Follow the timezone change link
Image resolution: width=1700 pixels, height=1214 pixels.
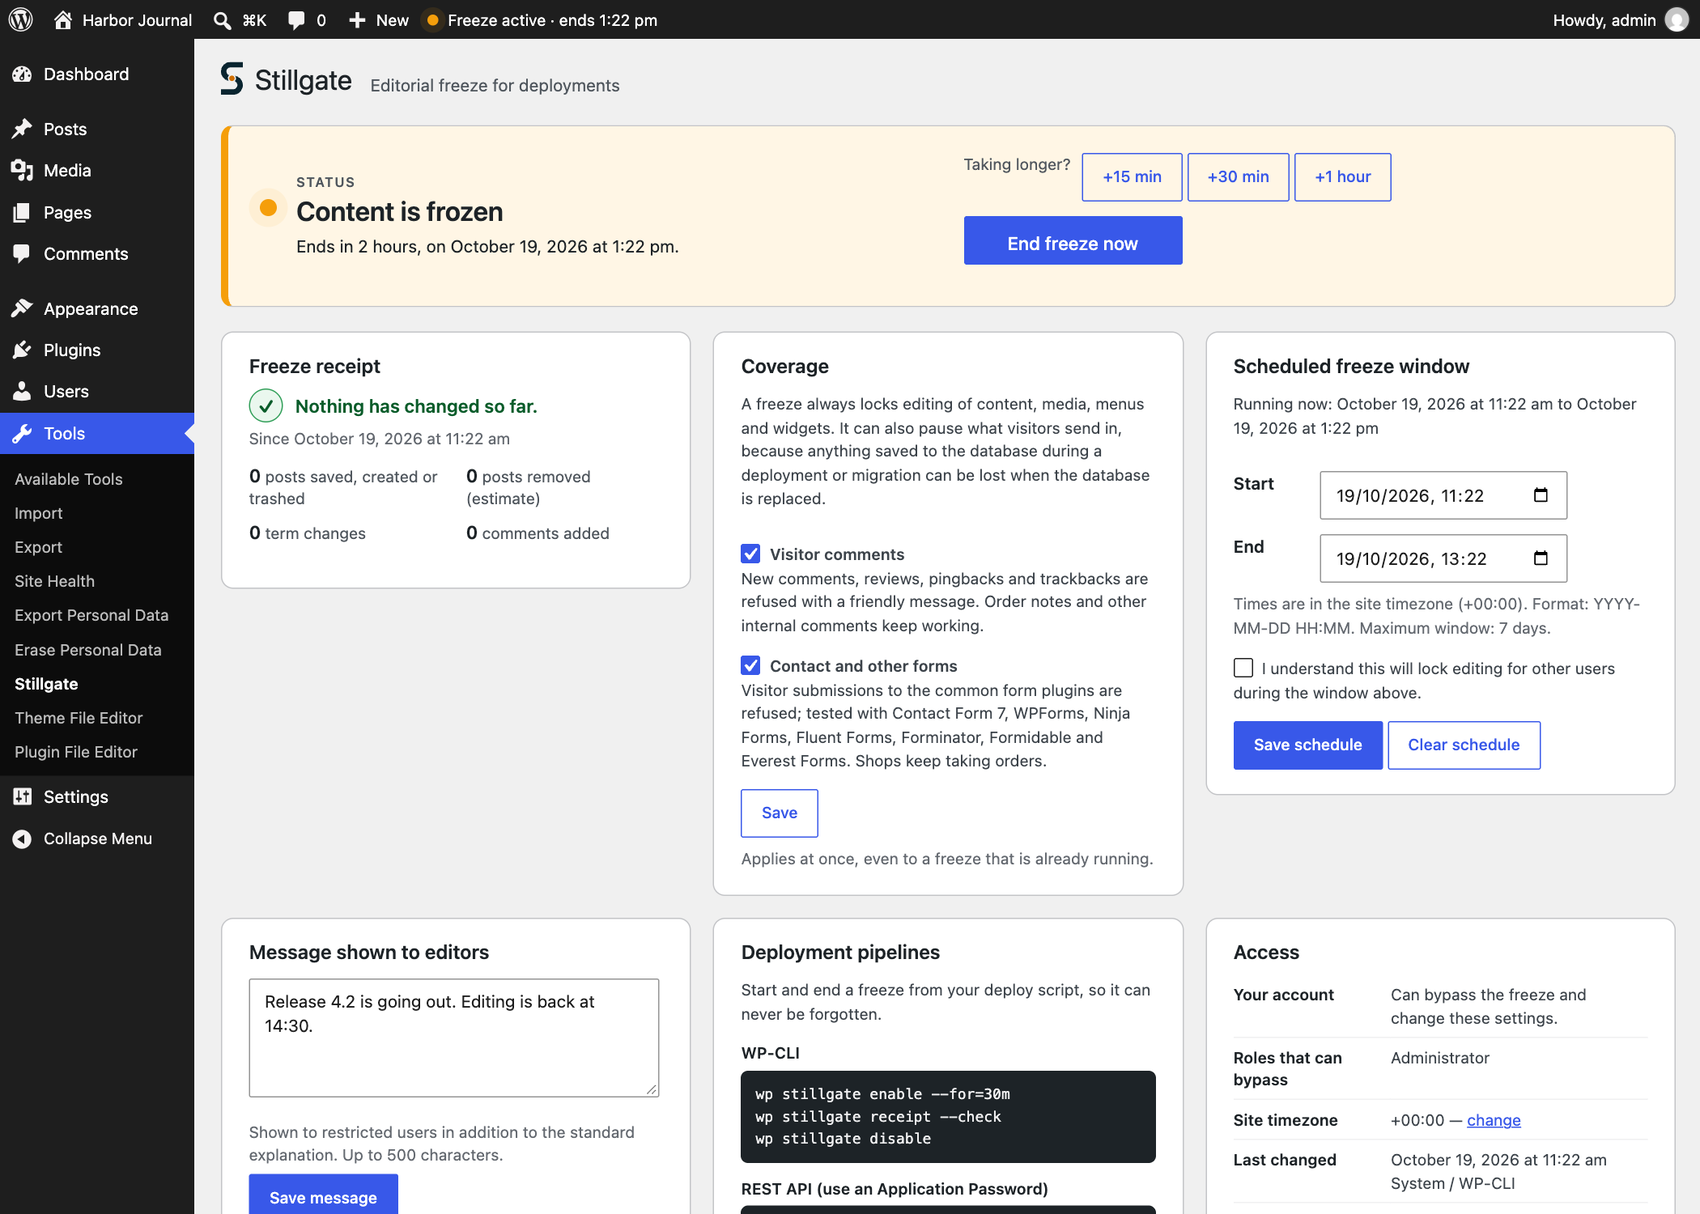(1494, 1120)
